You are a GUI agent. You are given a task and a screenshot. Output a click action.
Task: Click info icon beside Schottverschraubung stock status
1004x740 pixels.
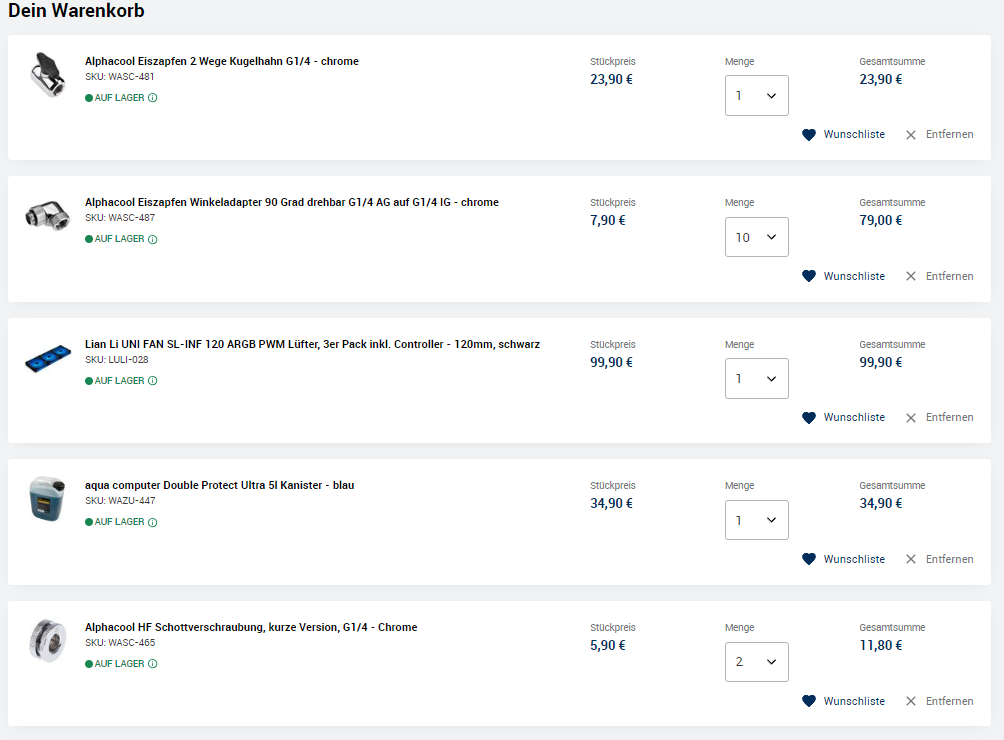click(153, 664)
